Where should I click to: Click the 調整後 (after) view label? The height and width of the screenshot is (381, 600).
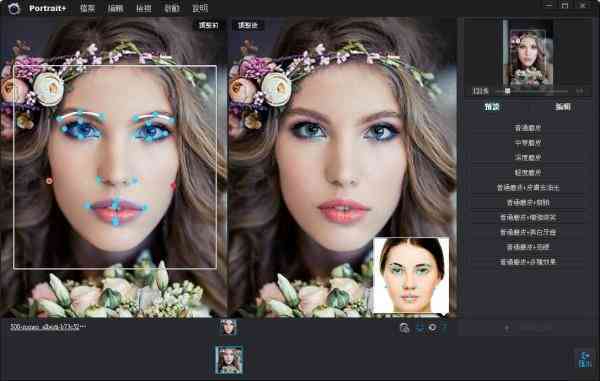pyautogui.click(x=248, y=25)
